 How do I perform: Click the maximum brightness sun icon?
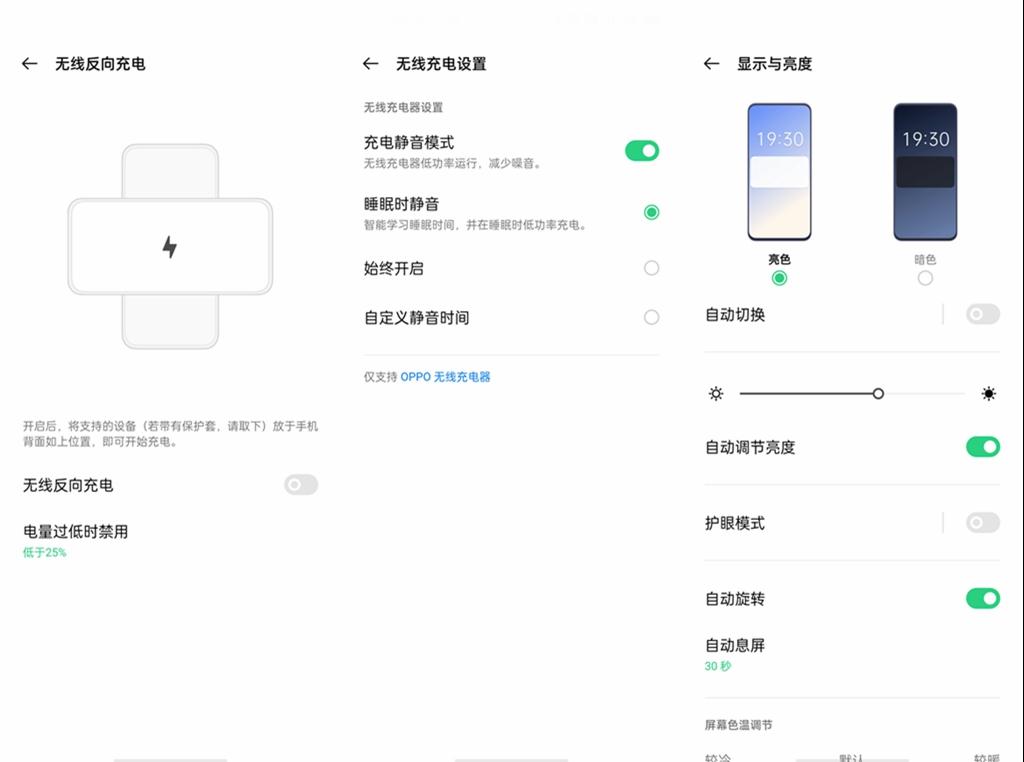987,393
